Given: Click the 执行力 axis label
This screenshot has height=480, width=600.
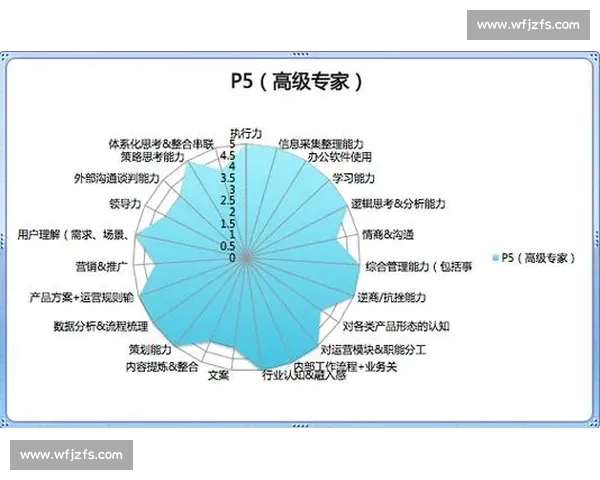Looking at the screenshot, I should pos(246,133).
